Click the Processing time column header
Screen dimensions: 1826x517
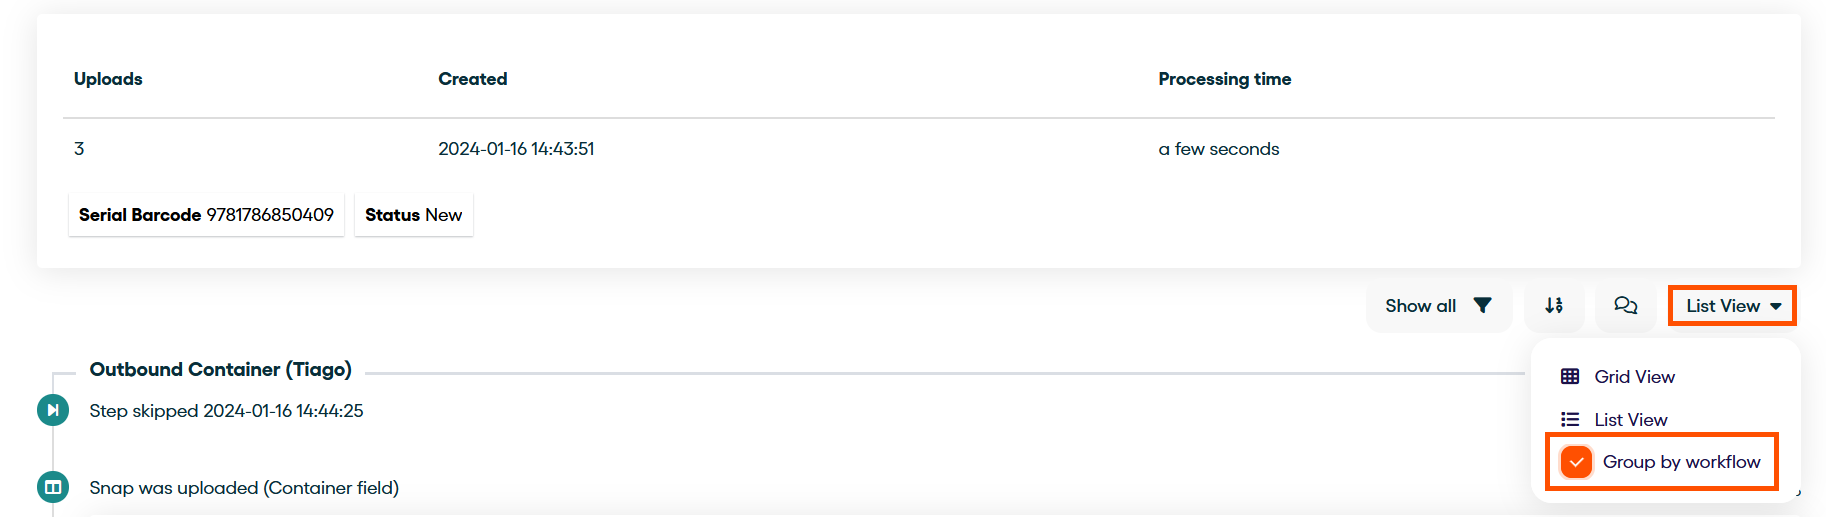tap(1225, 79)
